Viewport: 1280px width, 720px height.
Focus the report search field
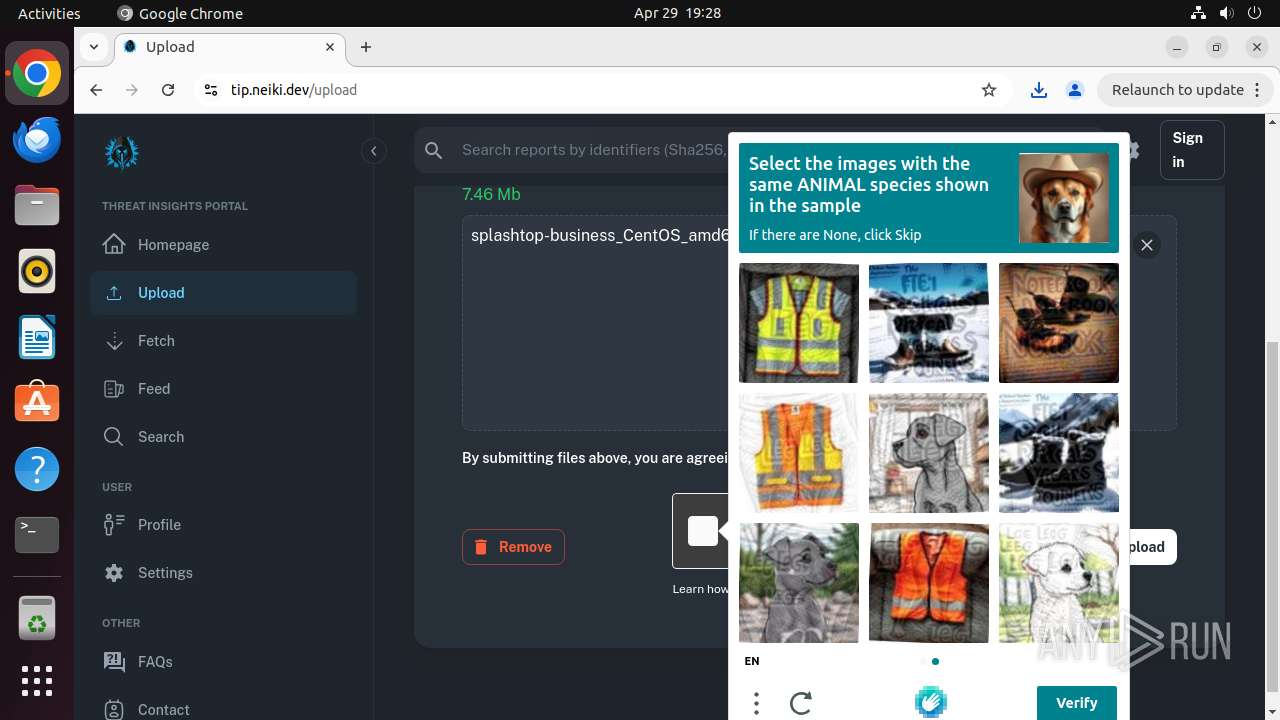coord(592,150)
